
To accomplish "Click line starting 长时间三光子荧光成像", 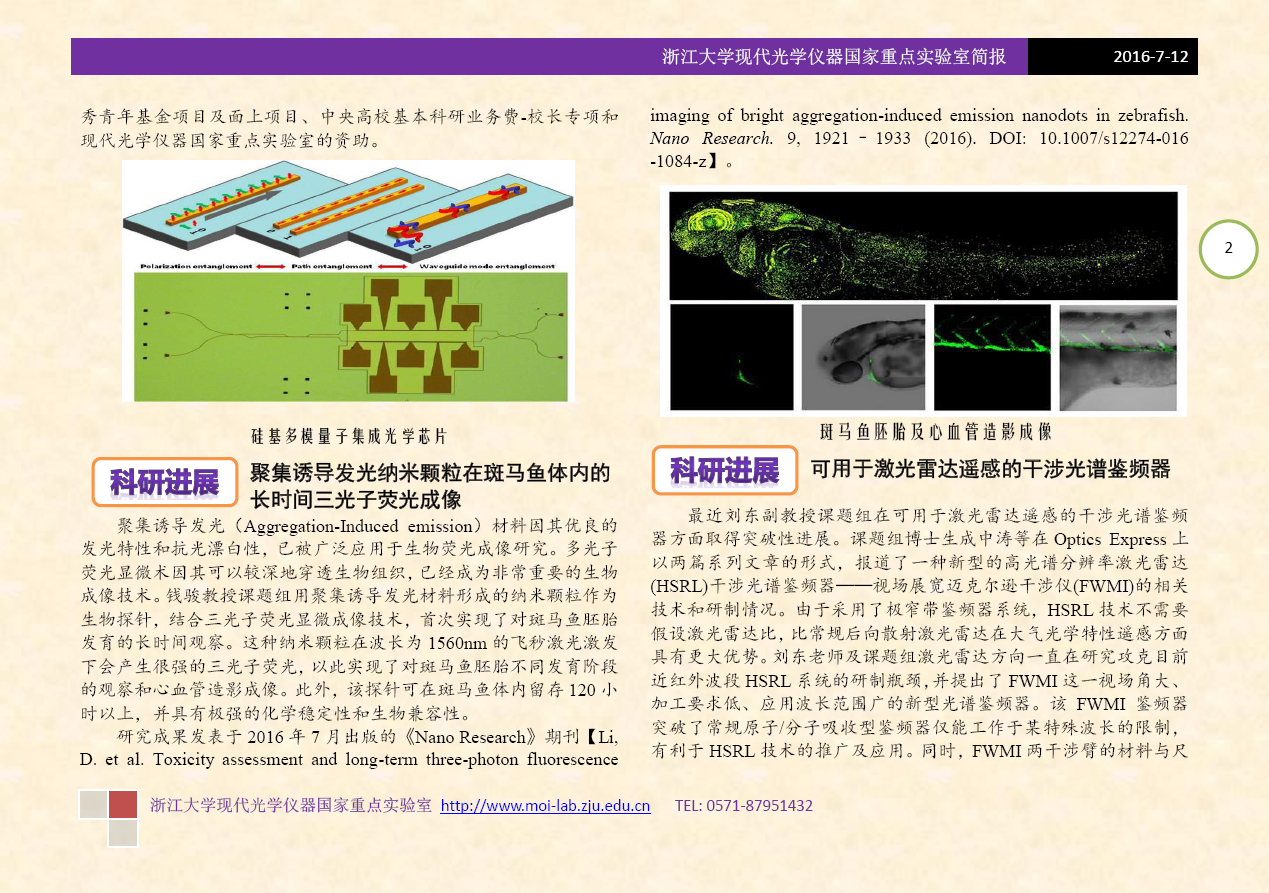I will (355, 499).
